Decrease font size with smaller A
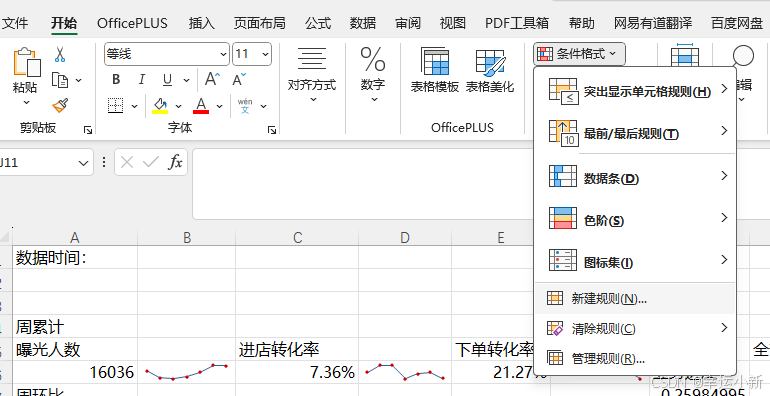This screenshot has width=770, height=396. click(240, 79)
